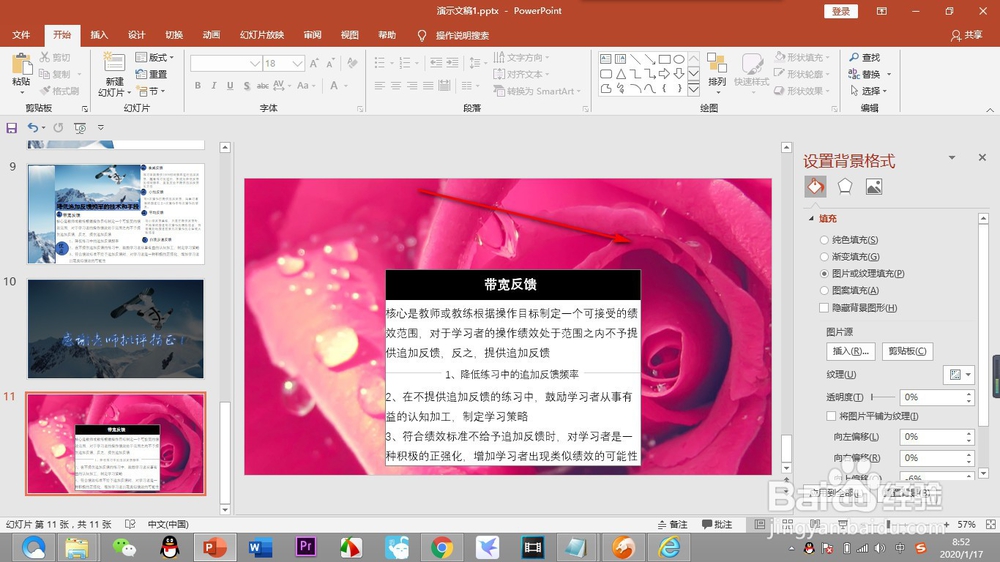Click the Clipboard (剪贴板) picture source button

pos(907,351)
